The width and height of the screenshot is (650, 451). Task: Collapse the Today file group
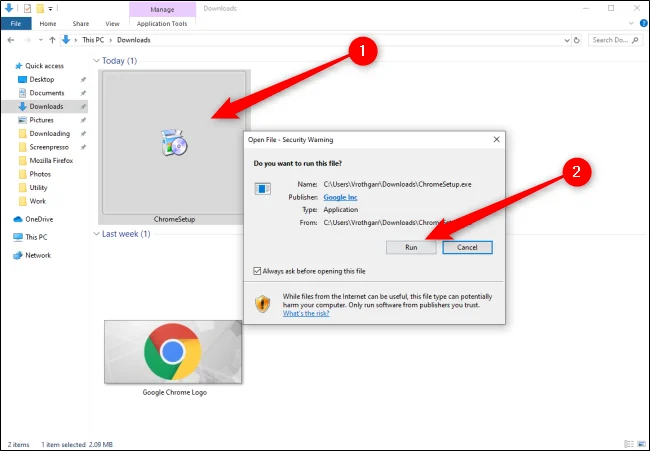(x=95, y=62)
